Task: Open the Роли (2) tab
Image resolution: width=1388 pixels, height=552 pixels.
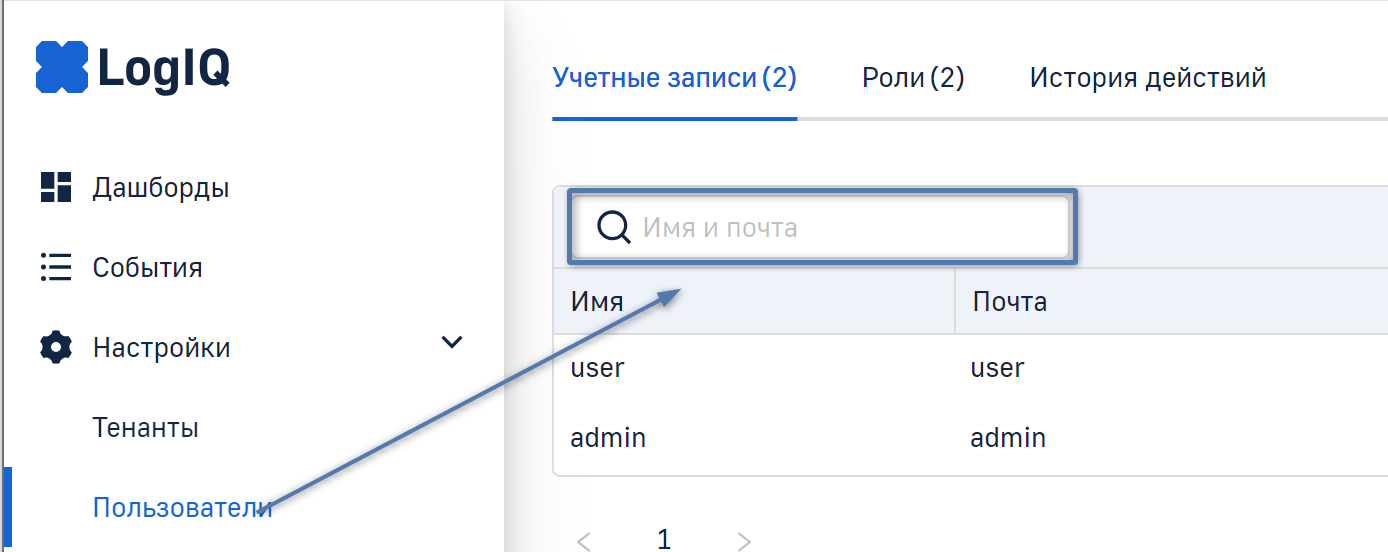Action: coord(913,78)
